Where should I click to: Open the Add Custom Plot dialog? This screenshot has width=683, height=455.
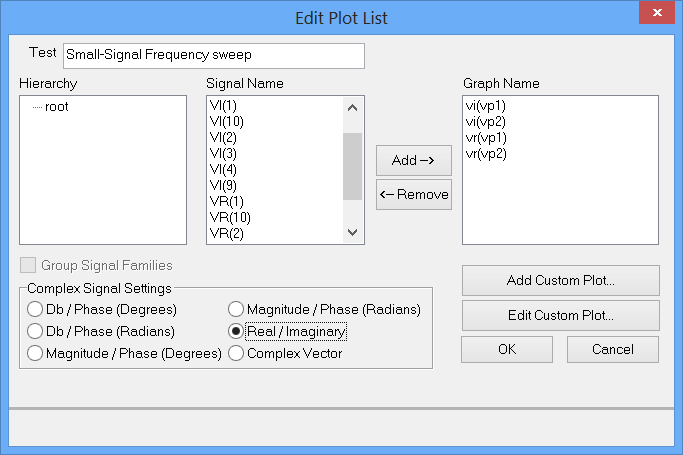(x=560, y=281)
